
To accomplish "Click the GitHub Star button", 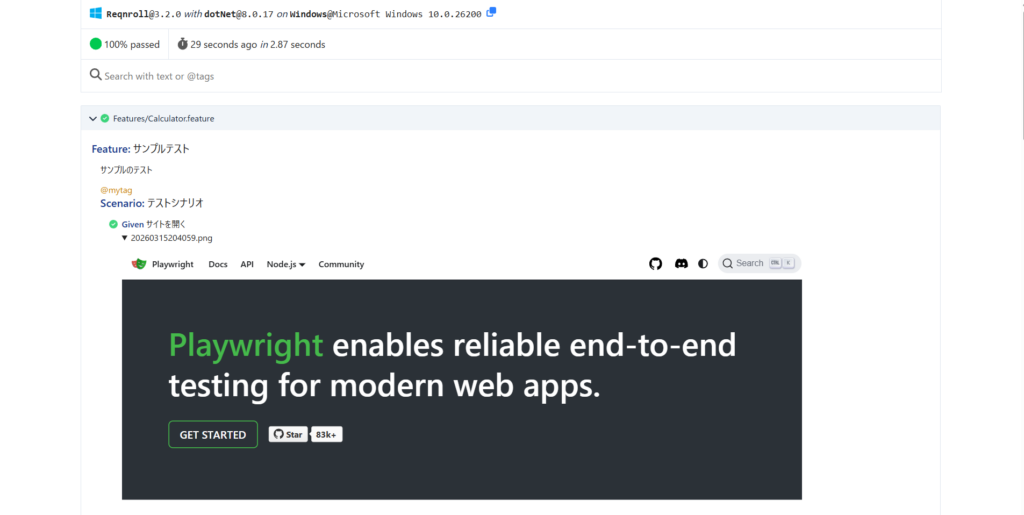I will pyautogui.click(x=288, y=435).
